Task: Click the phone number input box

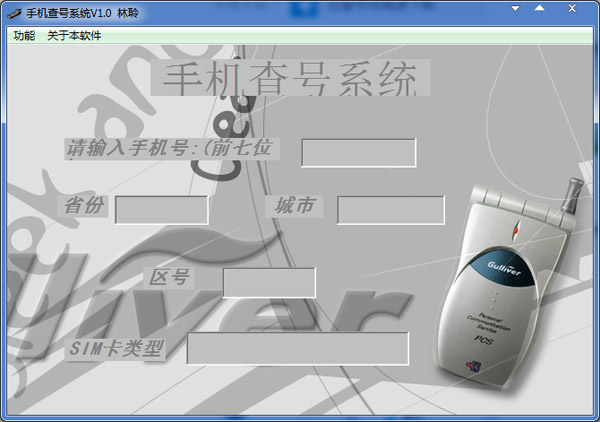Action: point(358,153)
